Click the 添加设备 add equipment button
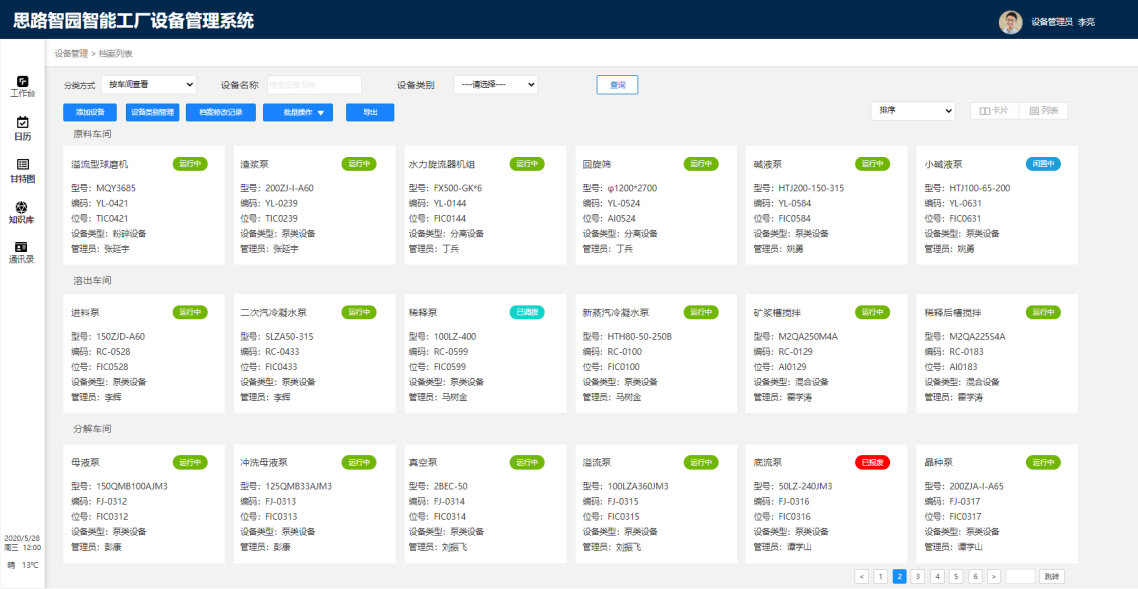1138x589 pixels. point(90,113)
